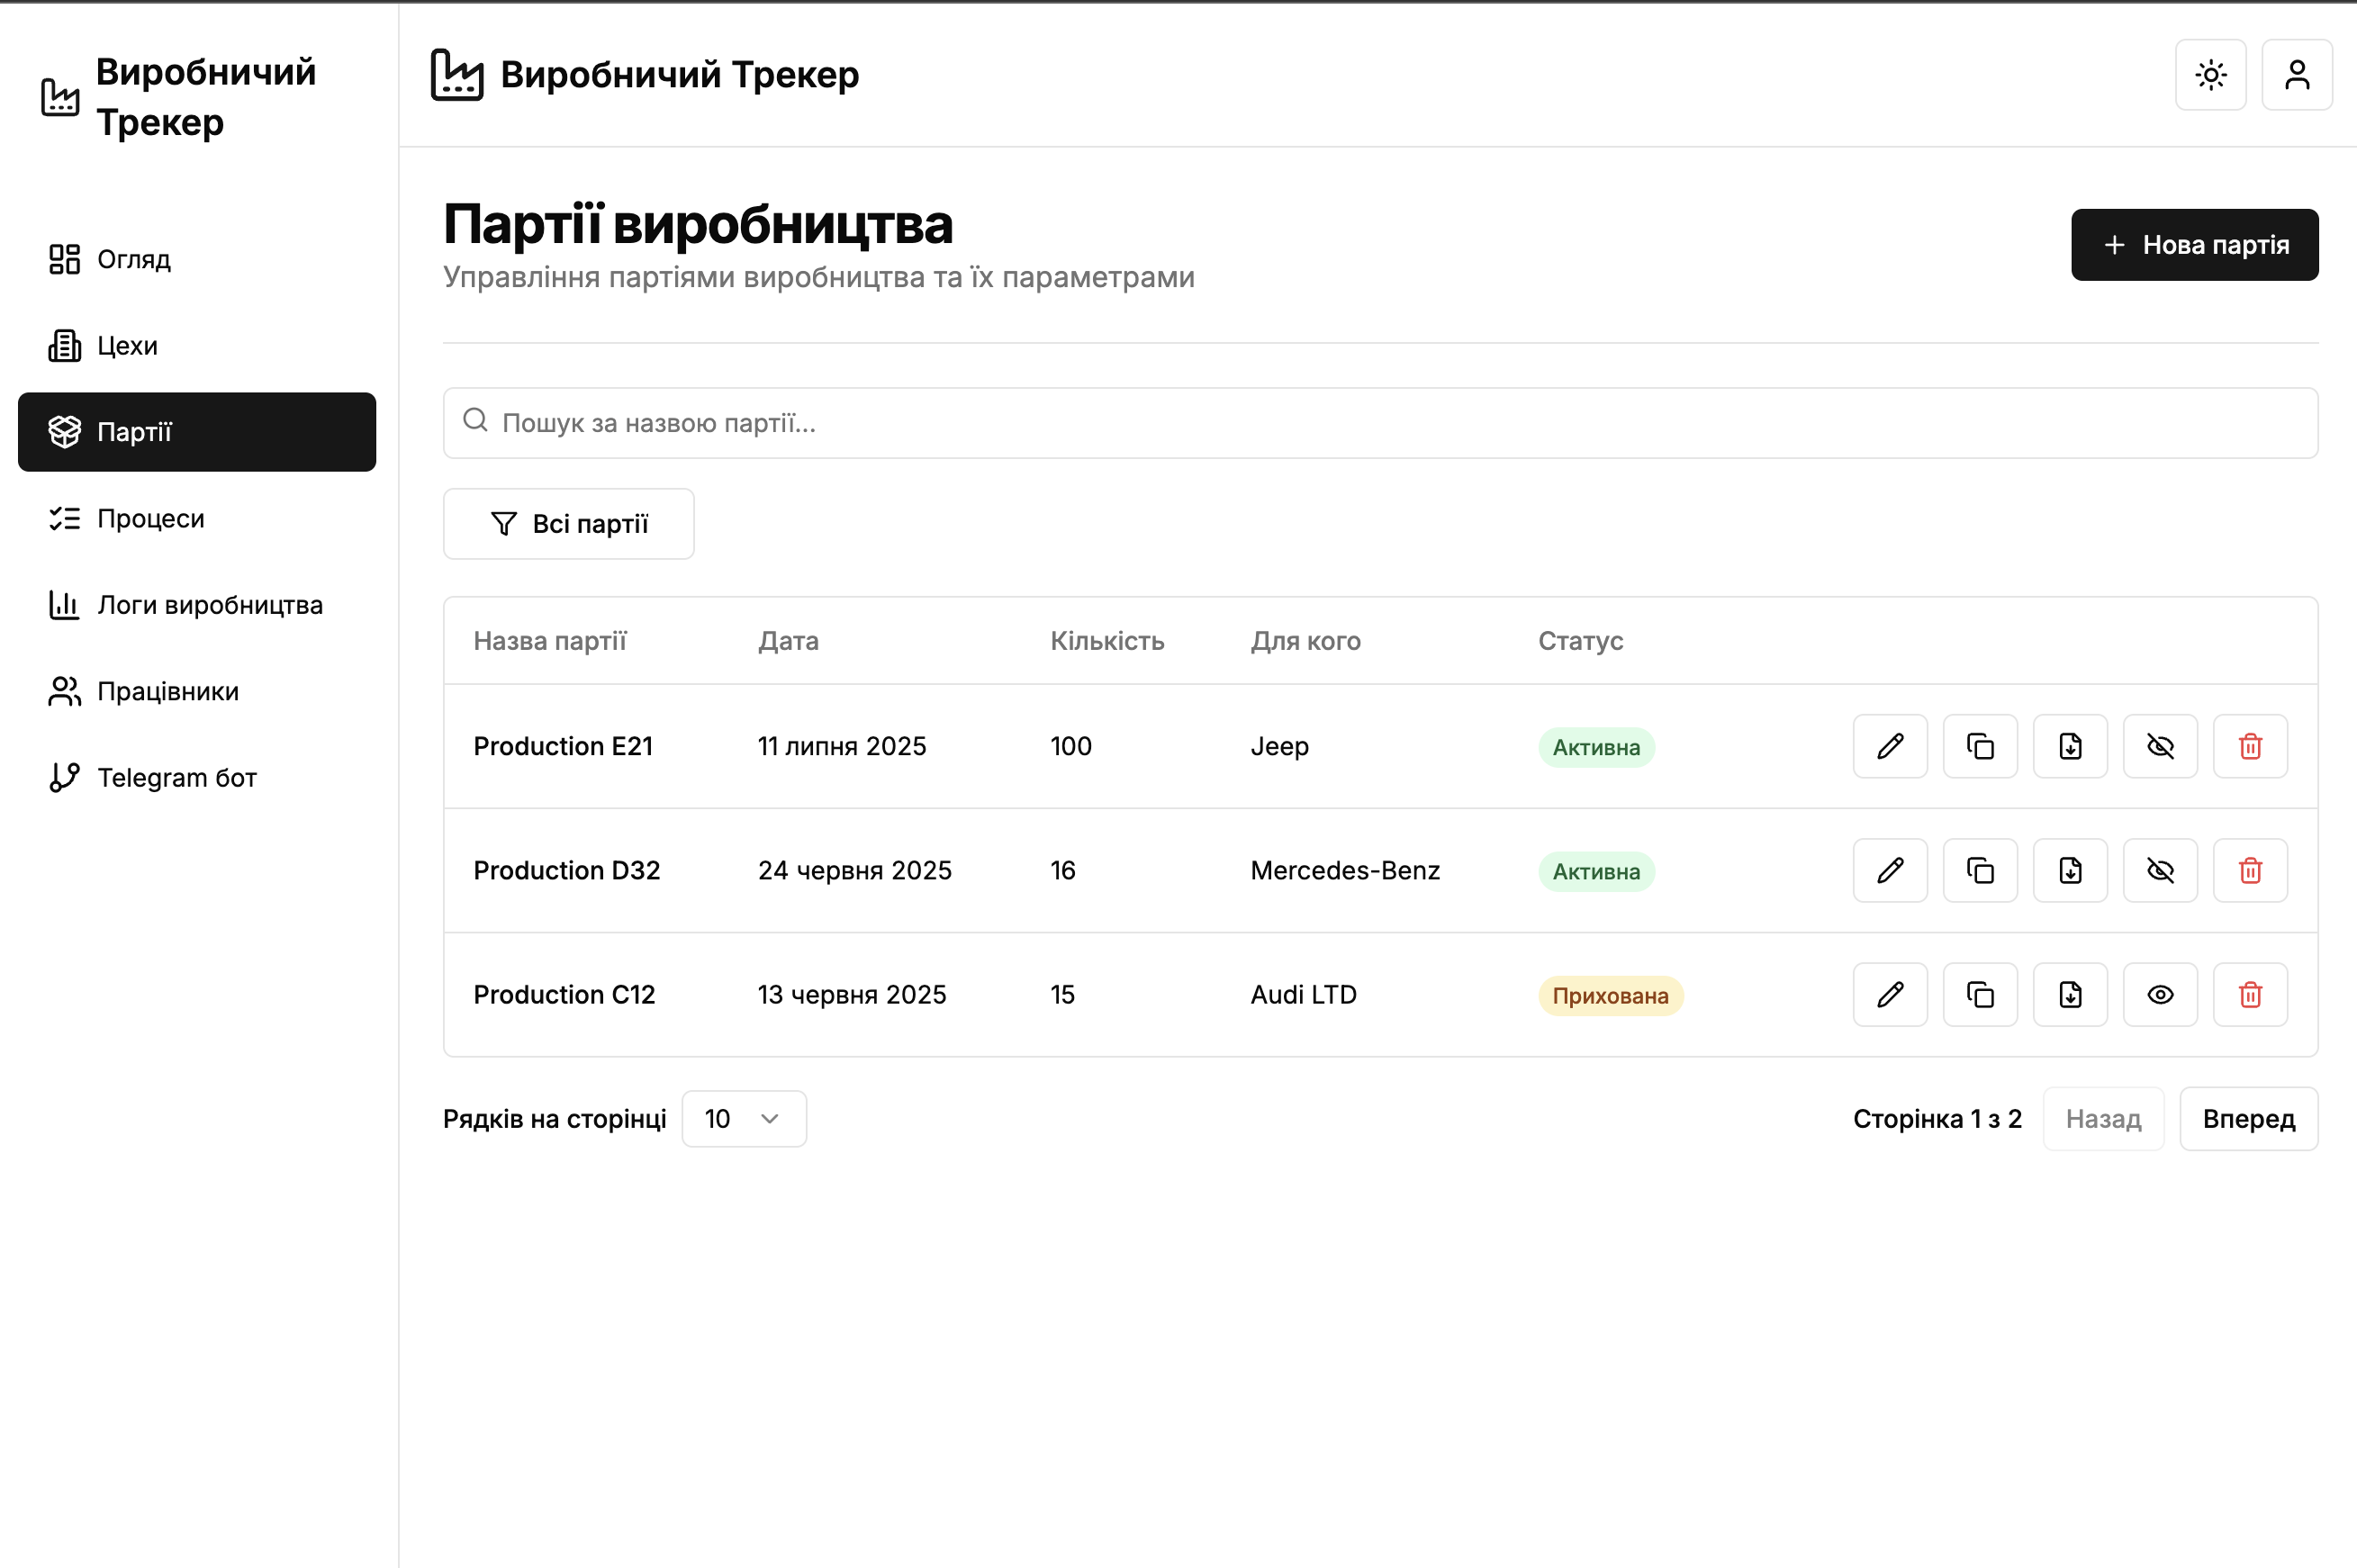Hide the Production E21 batch
The height and width of the screenshot is (1568, 2357).
[2159, 746]
